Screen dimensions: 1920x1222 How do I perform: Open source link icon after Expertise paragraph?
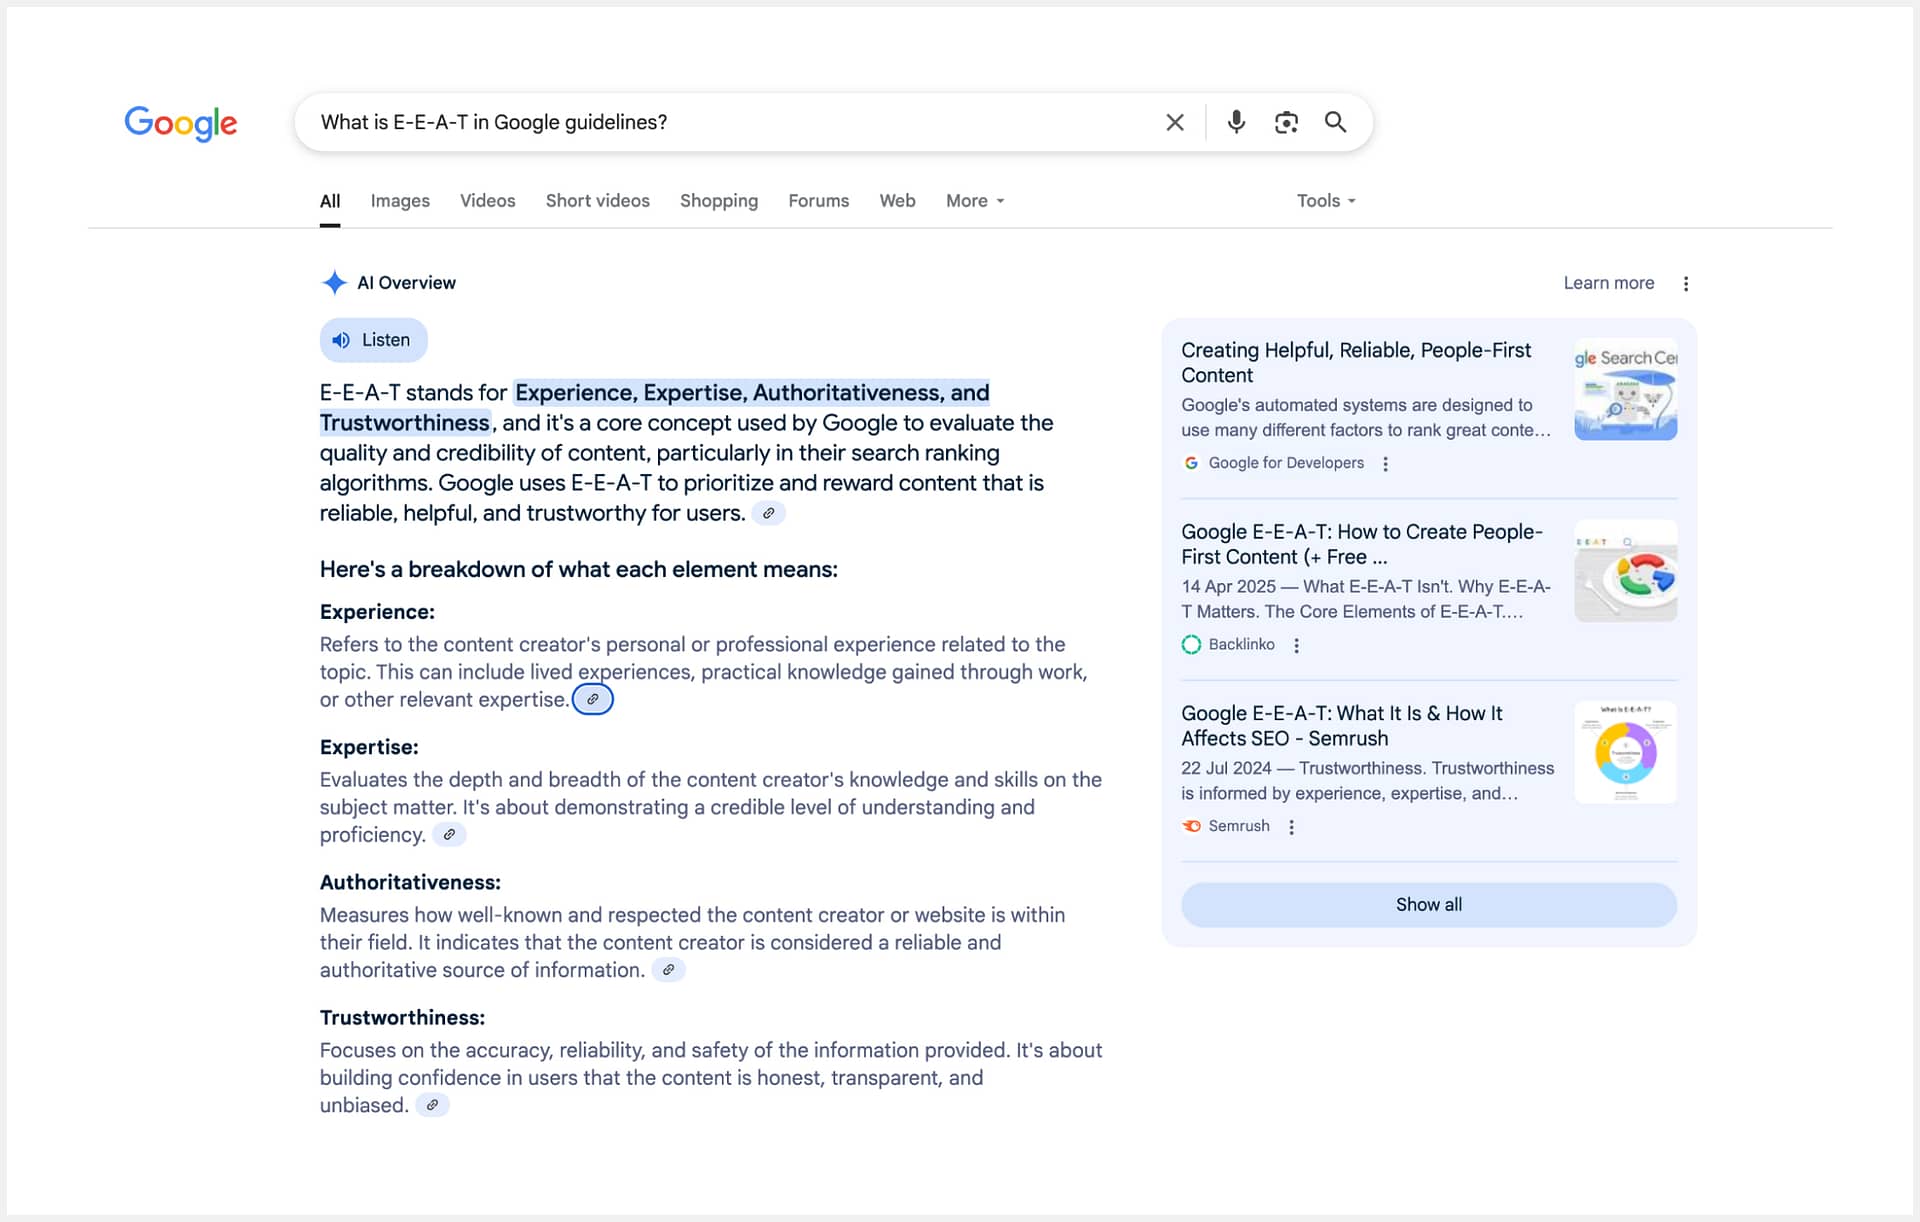449,835
